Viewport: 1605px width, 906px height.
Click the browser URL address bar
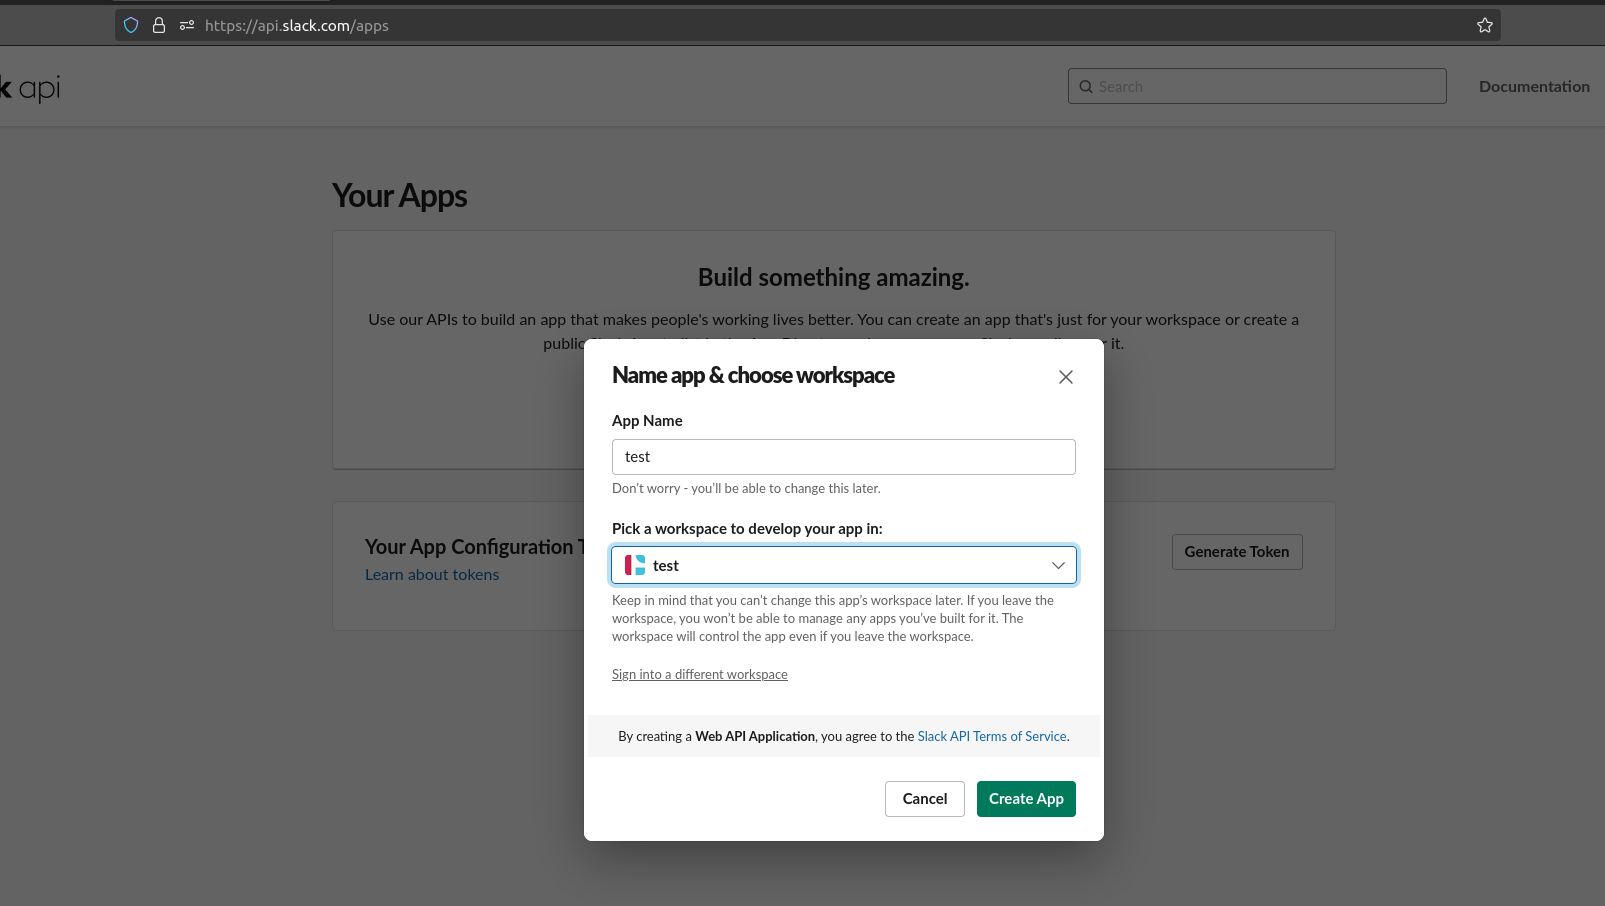tap(808, 25)
